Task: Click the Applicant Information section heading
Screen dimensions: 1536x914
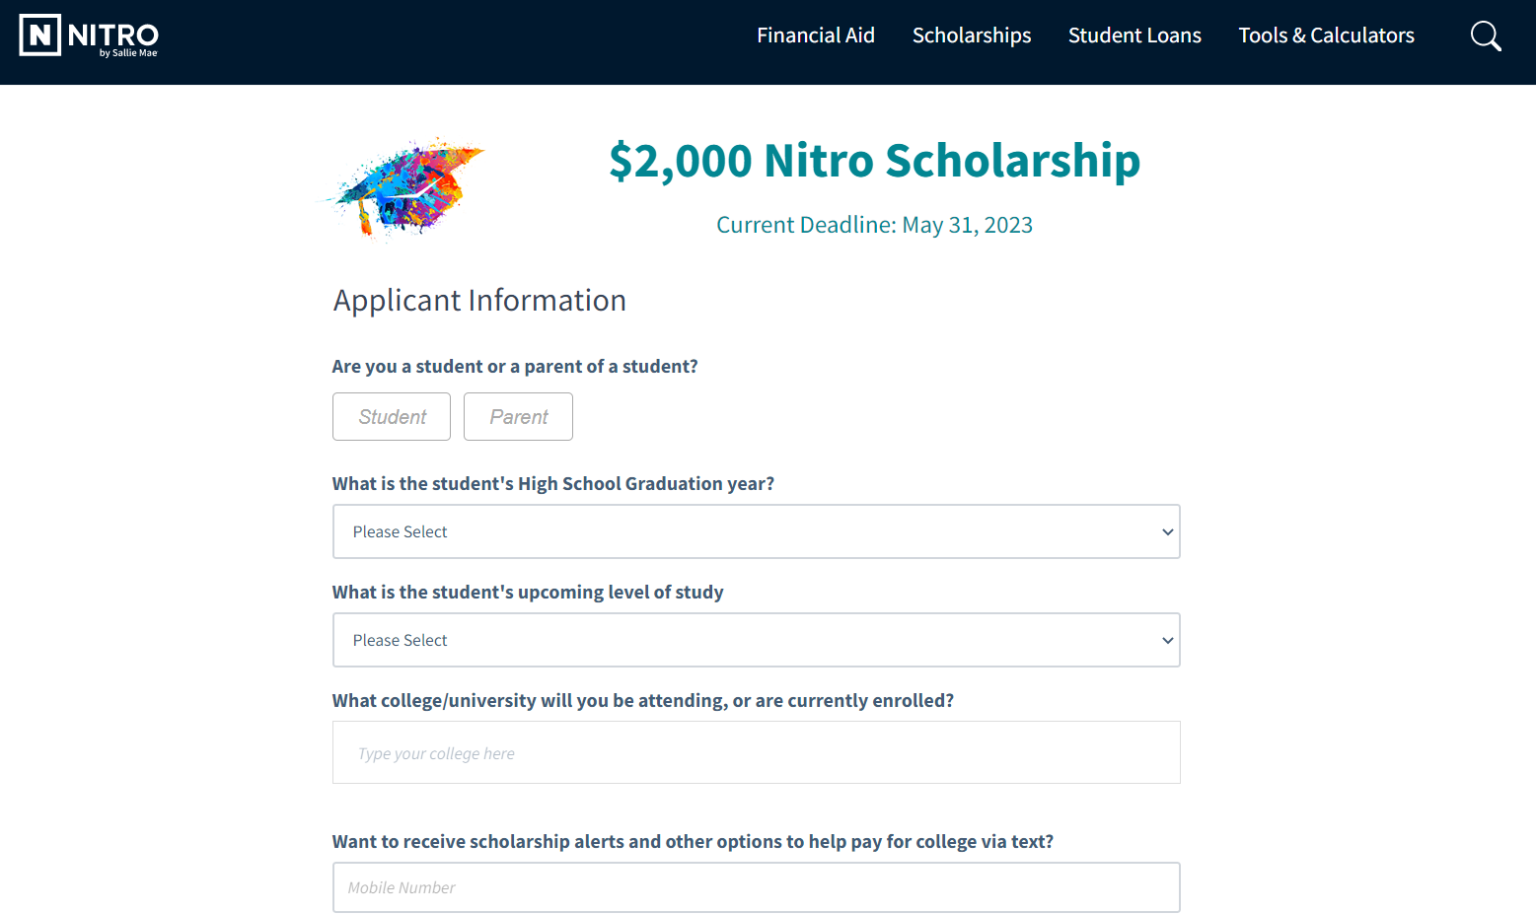Action: coord(479,300)
